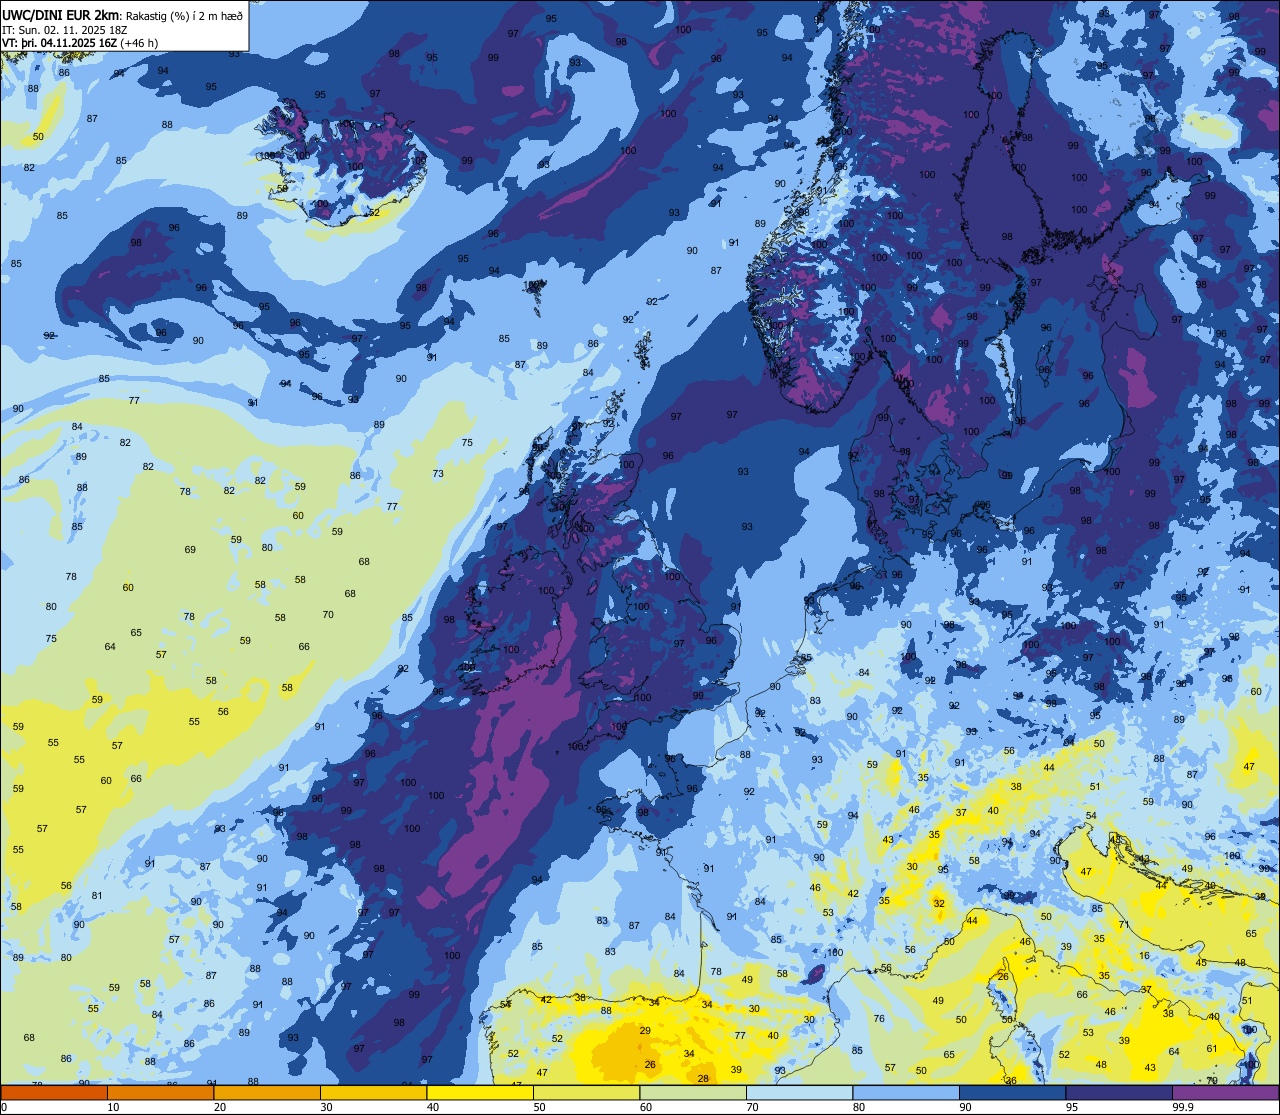The width and height of the screenshot is (1280, 1115).
Task: Click the legend tick label "10"
Action: (113, 1107)
